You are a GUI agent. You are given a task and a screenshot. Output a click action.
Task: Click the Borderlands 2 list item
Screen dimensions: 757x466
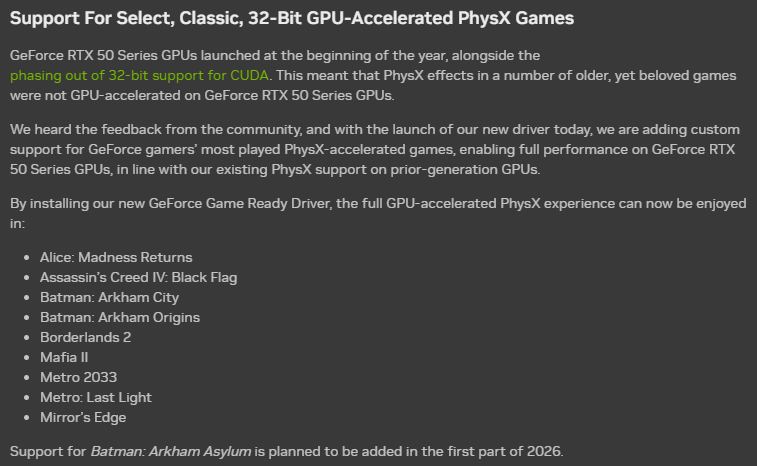(85, 338)
